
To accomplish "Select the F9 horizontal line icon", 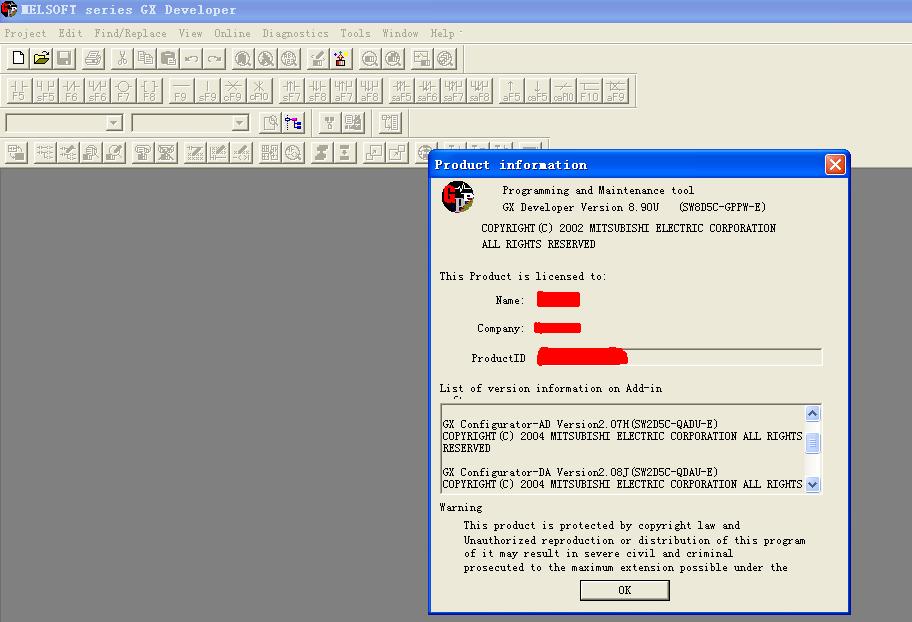I will point(180,91).
